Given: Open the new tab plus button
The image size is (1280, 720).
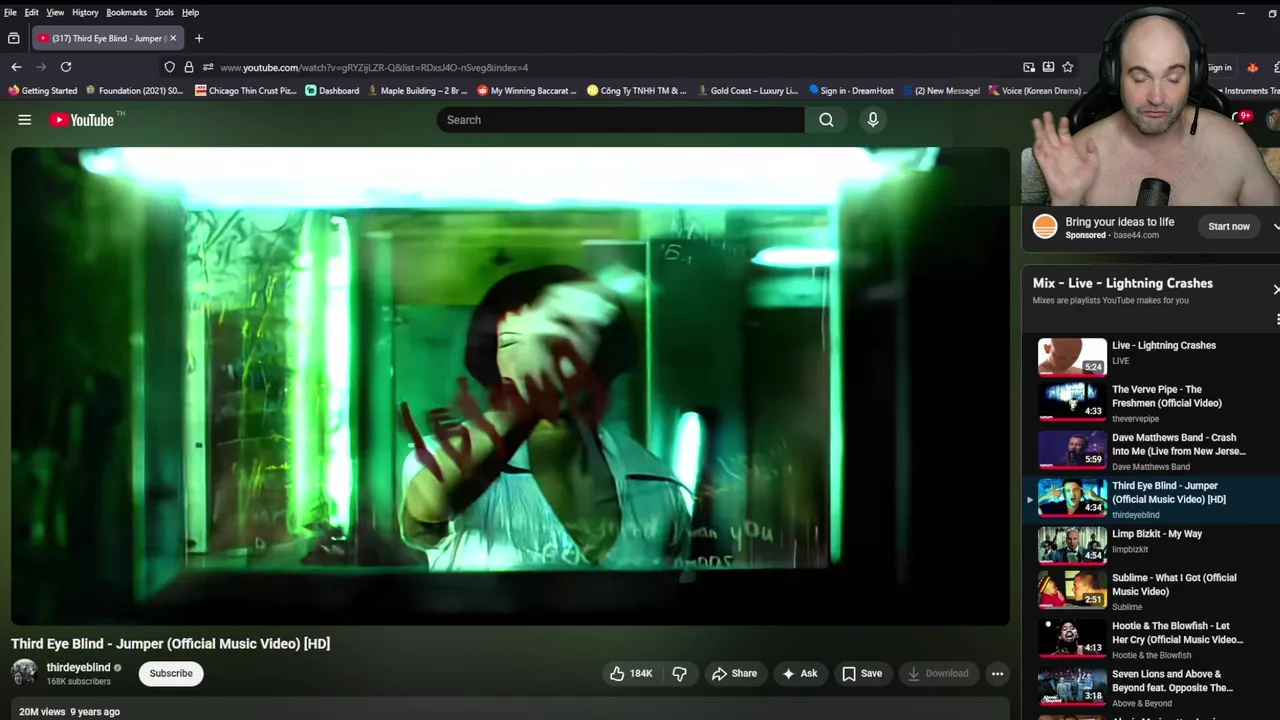Looking at the screenshot, I should [199, 38].
